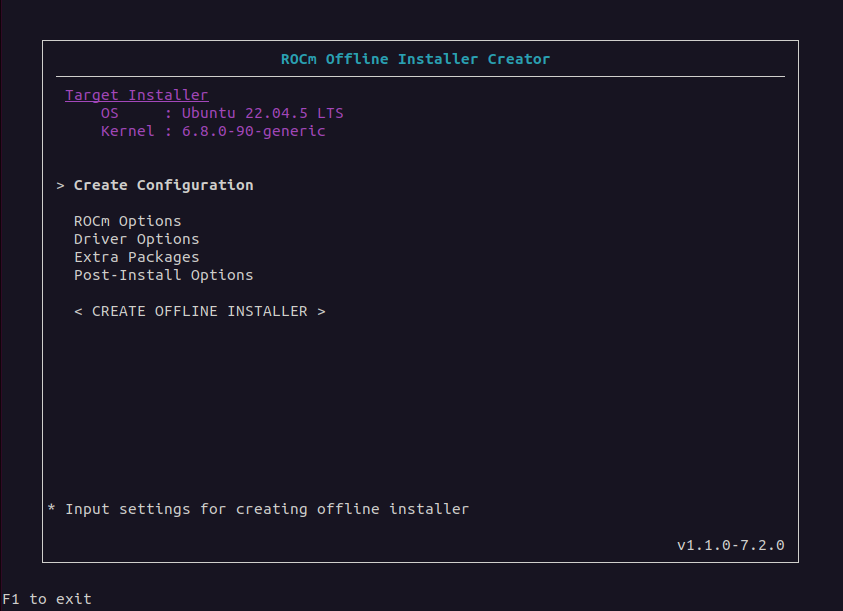Viewport: 843px width, 611px height.
Task: Click the asterisk at start of help line
Action: point(52,509)
